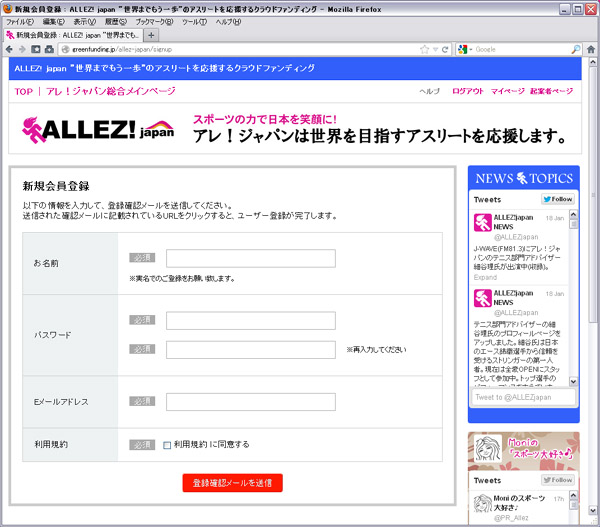Open the URL bar history dropdown arrow
Screen dimensions: 600x527
(434, 48)
